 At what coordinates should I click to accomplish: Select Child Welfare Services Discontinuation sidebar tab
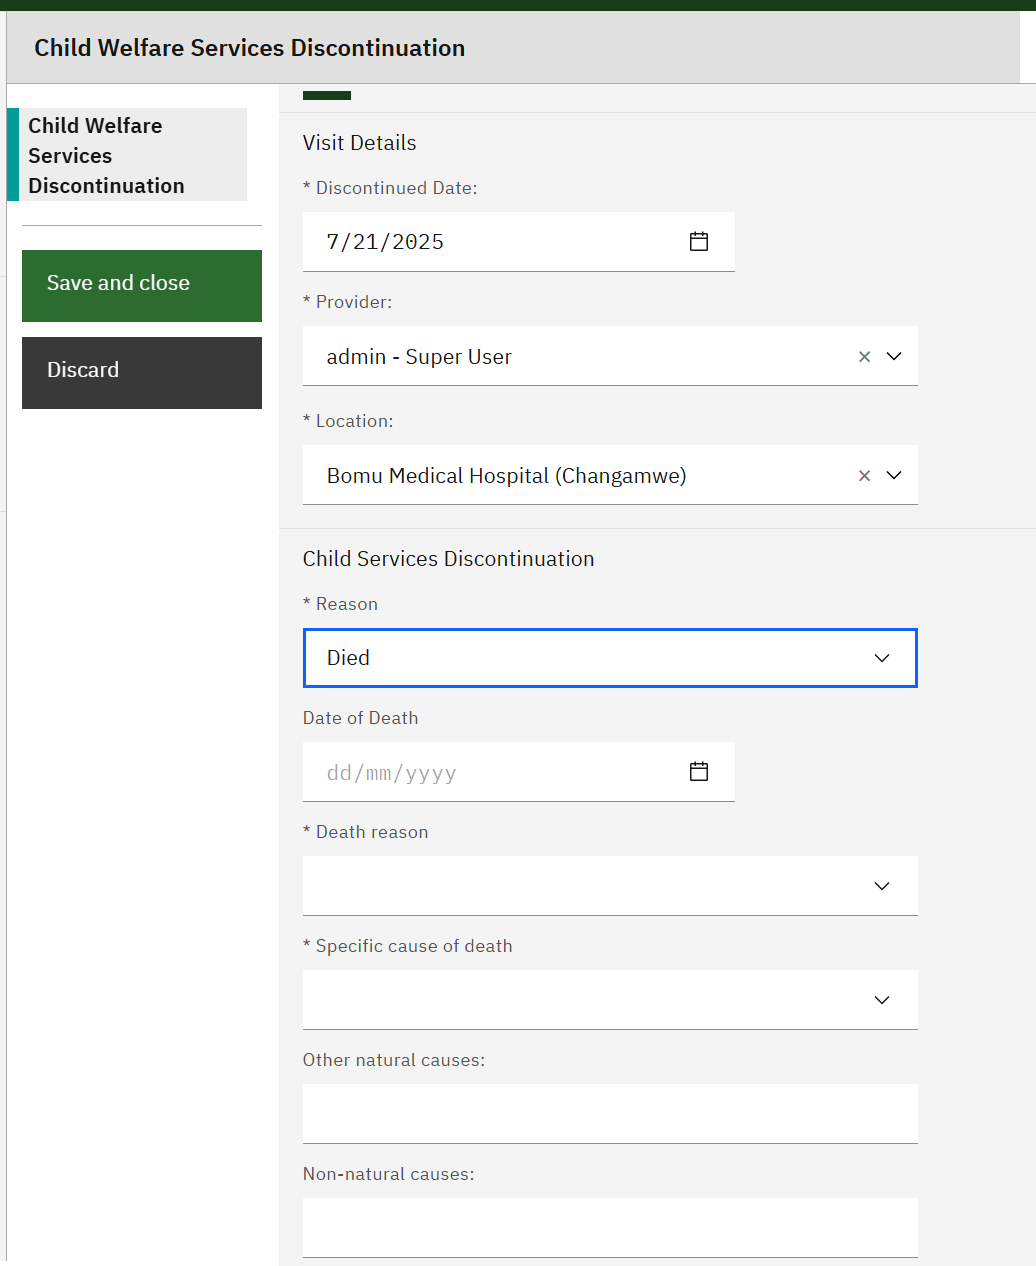click(x=127, y=155)
